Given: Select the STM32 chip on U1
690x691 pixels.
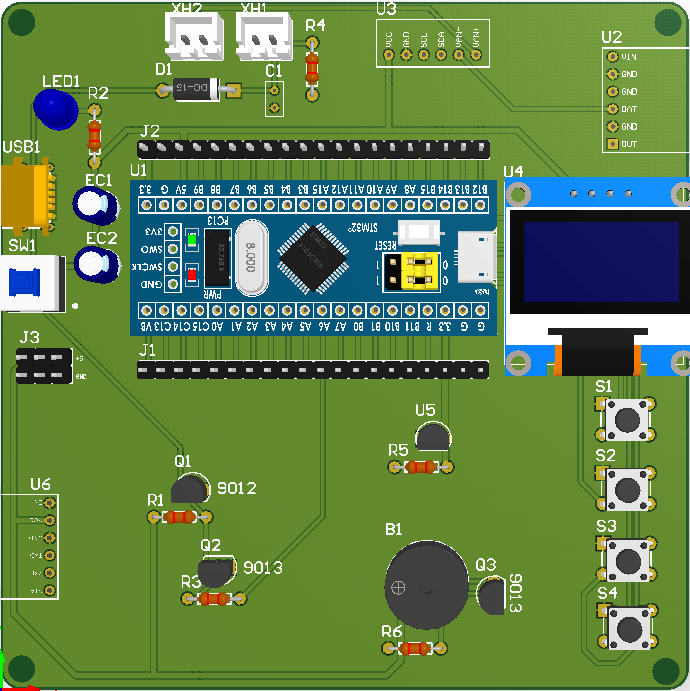Looking at the screenshot, I should [313, 258].
